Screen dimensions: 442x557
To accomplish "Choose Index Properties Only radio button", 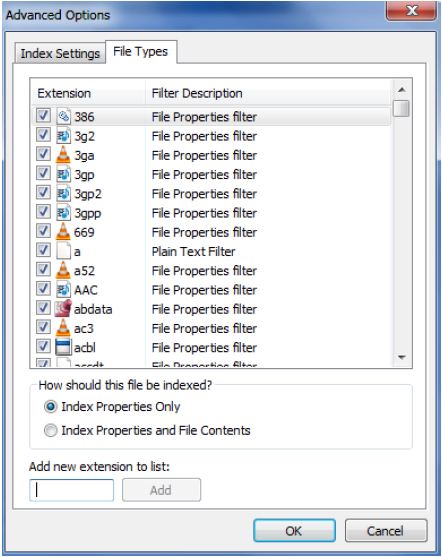I will click(50, 406).
